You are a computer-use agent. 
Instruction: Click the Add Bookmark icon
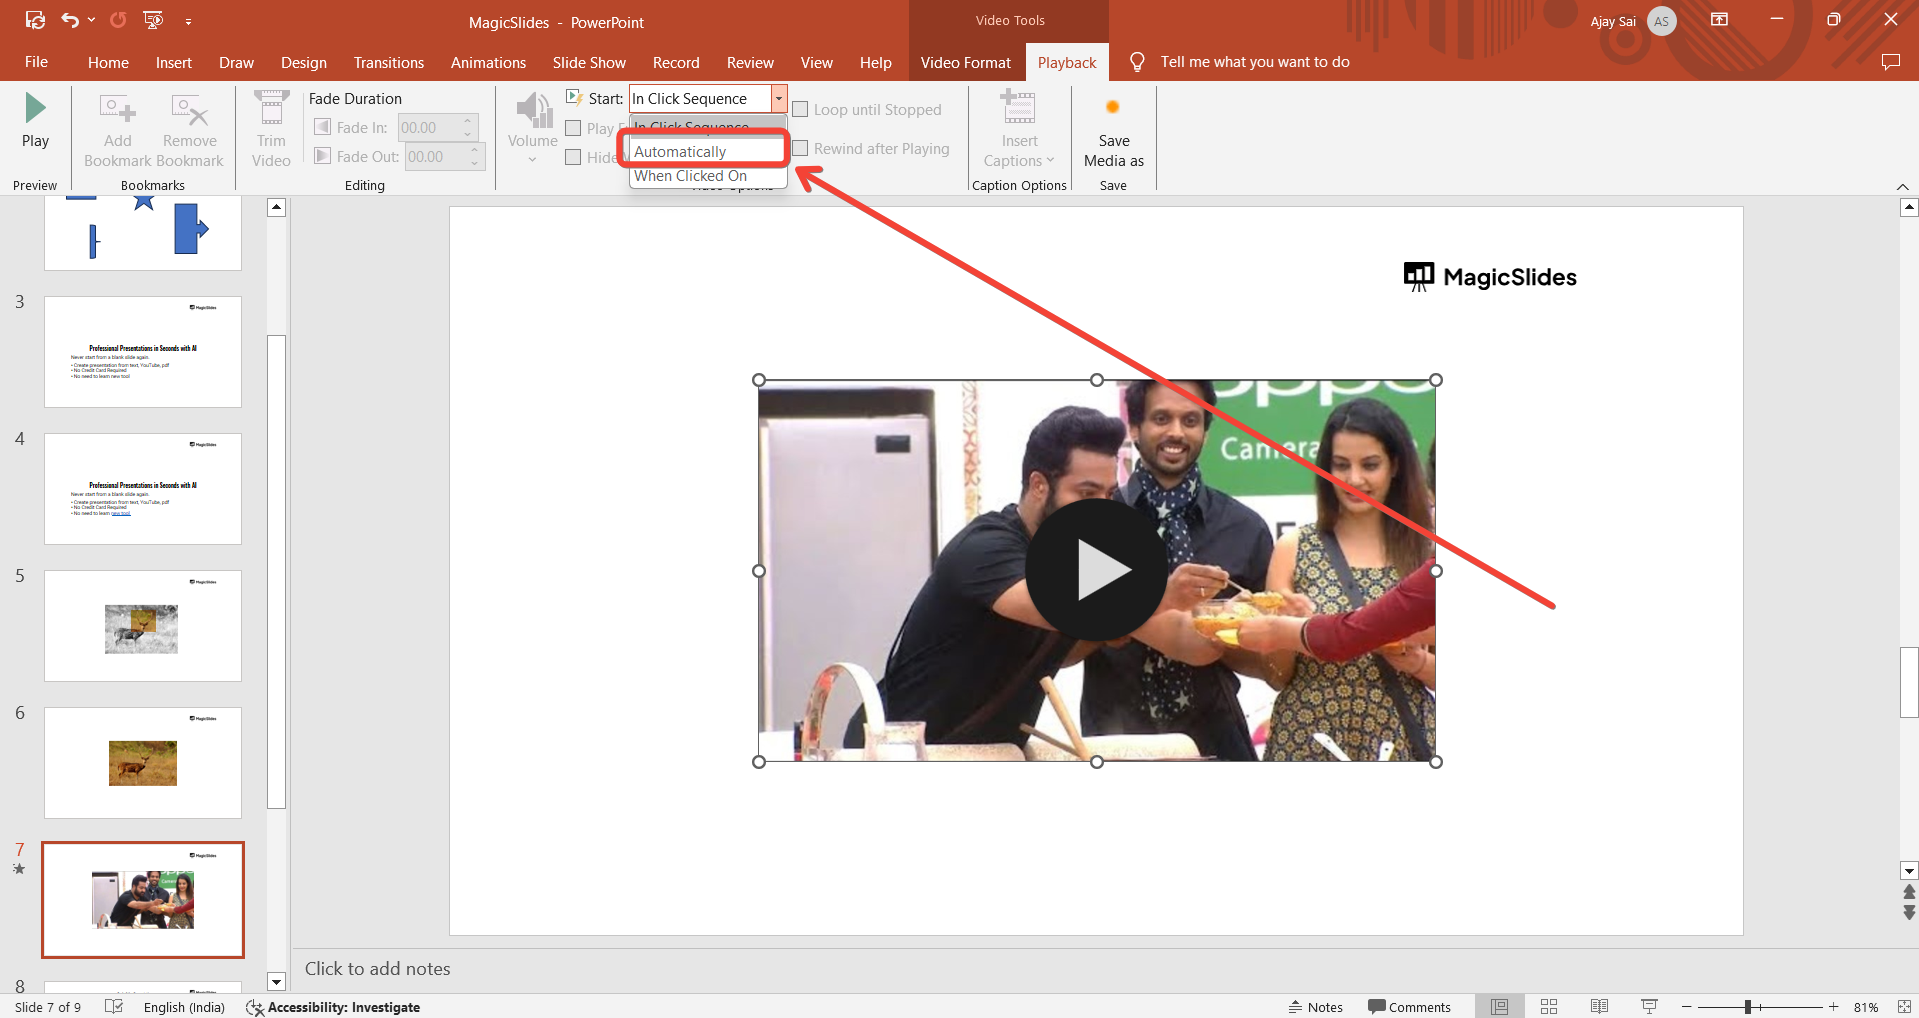pyautogui.click(x=117, y=108)
